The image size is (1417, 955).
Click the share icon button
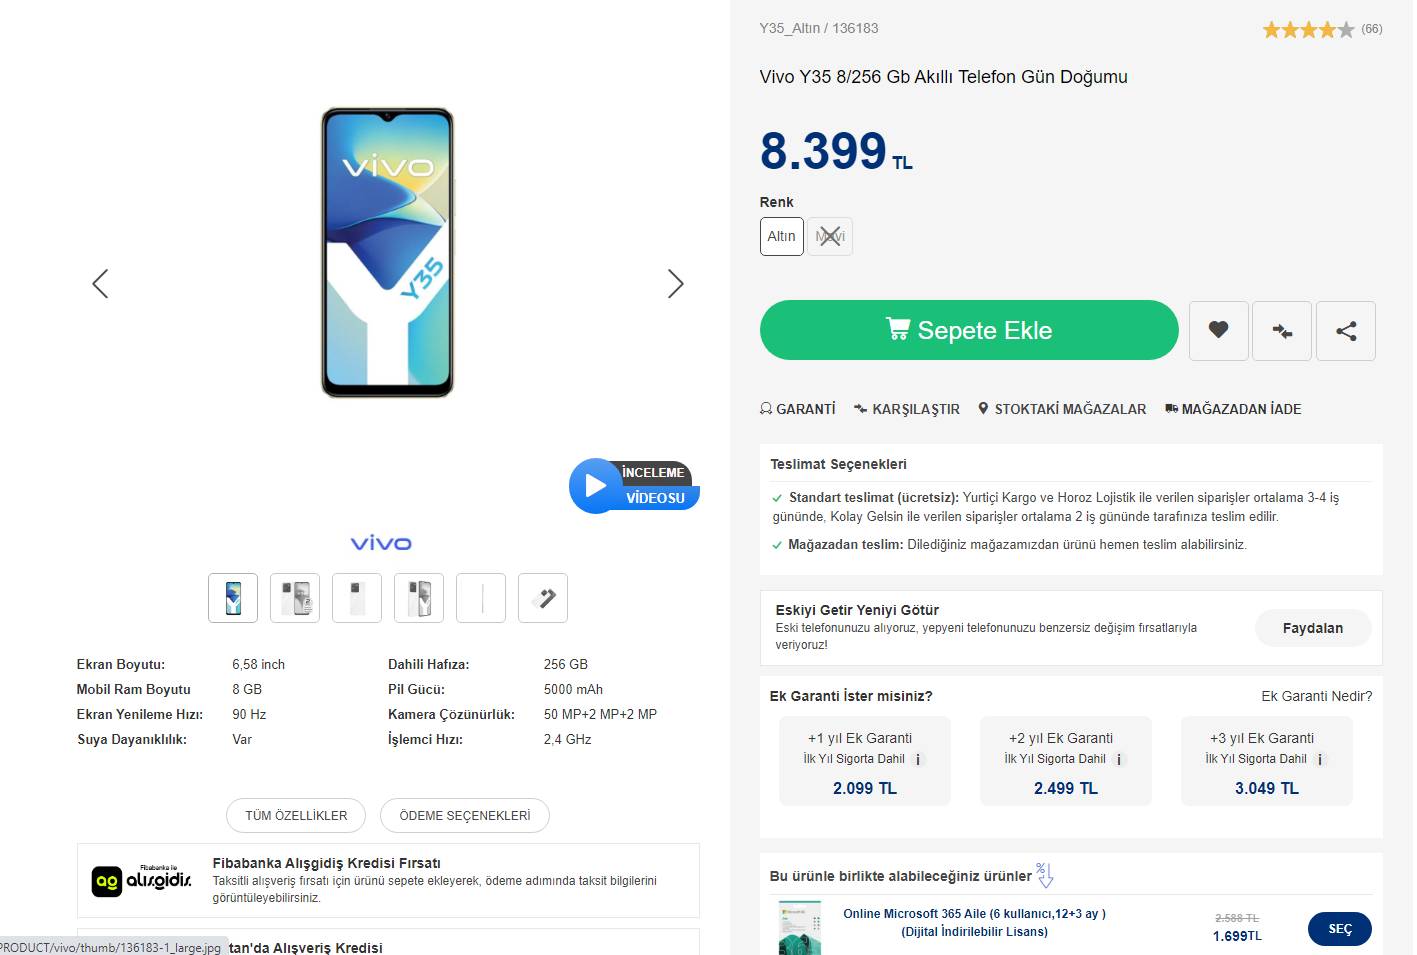[1346, 330]
